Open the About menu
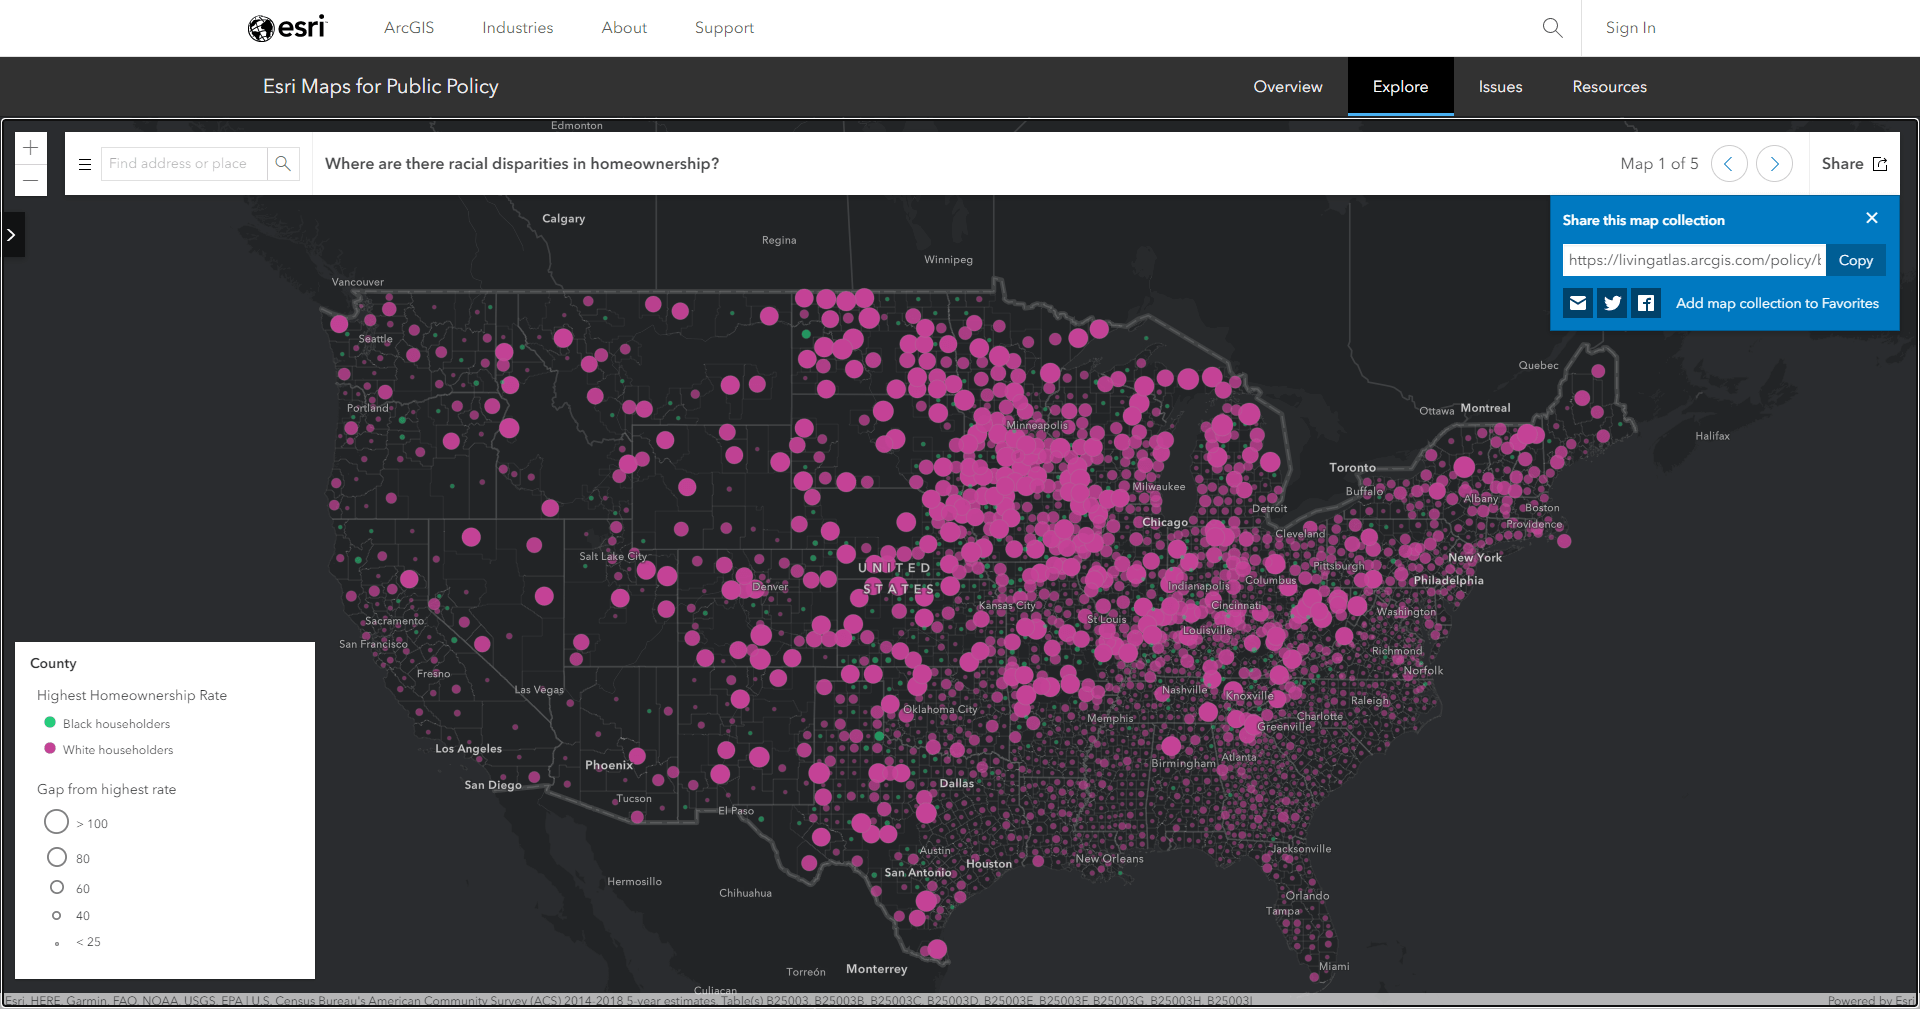This screenshot has height=1009, width=1920. click(x=624, y=28)
